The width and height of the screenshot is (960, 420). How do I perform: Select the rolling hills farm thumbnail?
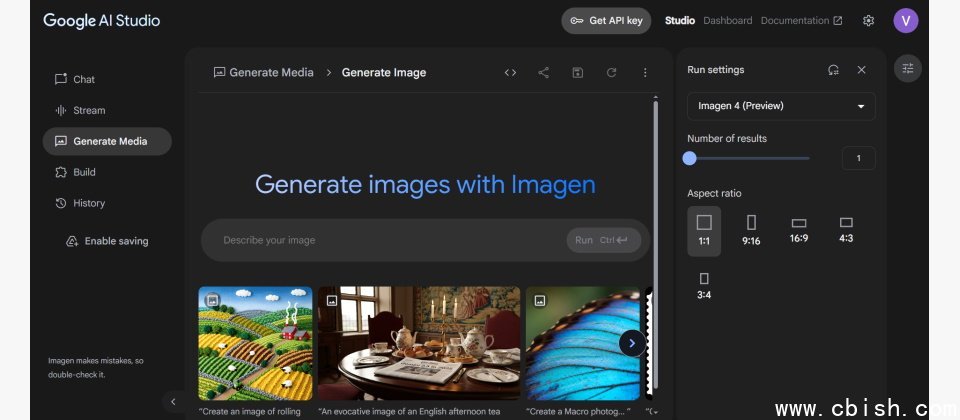[255, 343]
